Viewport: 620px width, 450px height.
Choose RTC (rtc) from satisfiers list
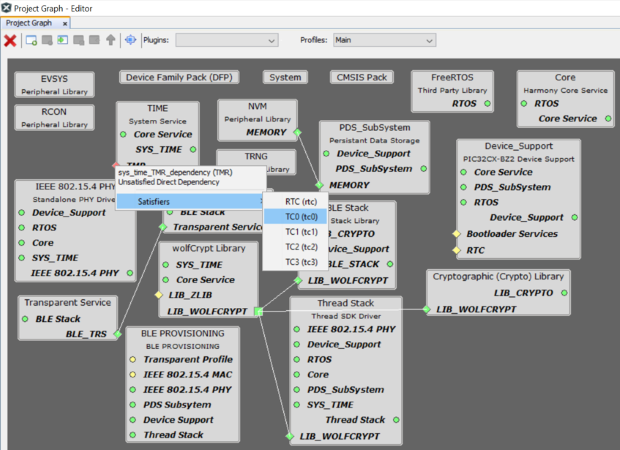pyautogui.click(x=301, y=202)
